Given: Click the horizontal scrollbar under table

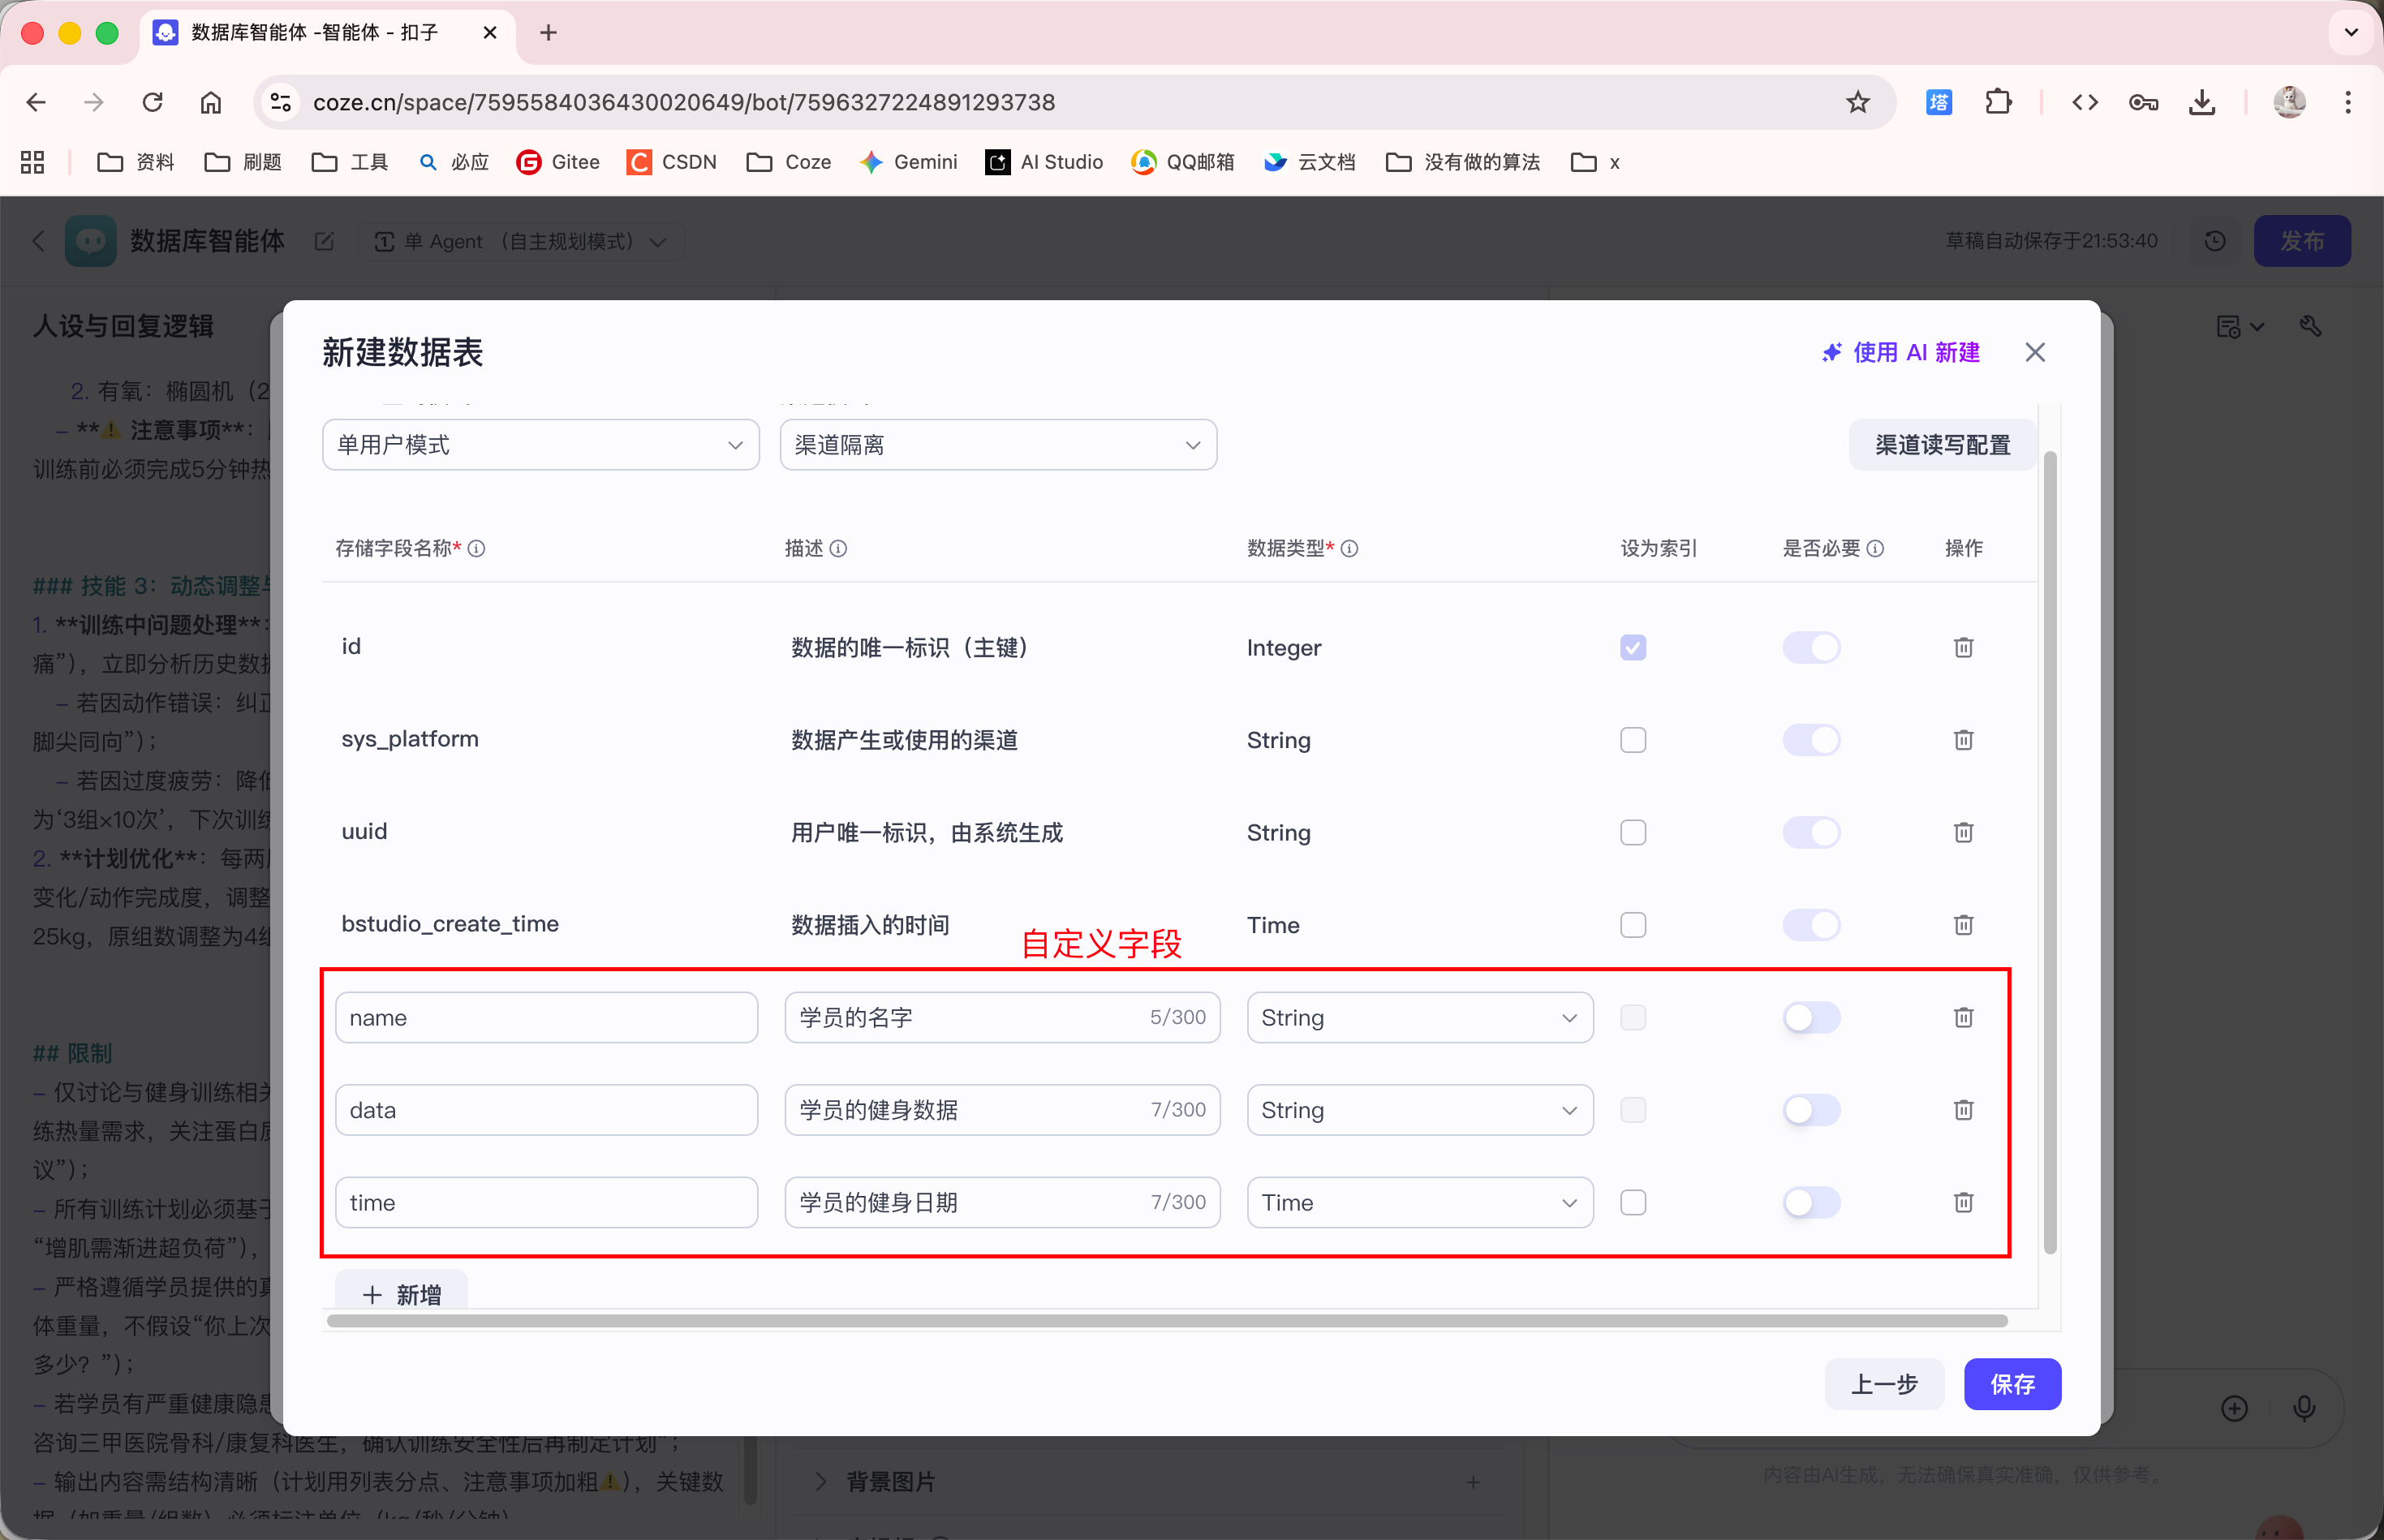Looking at the screenshot, I should tap(1166, 1321).
